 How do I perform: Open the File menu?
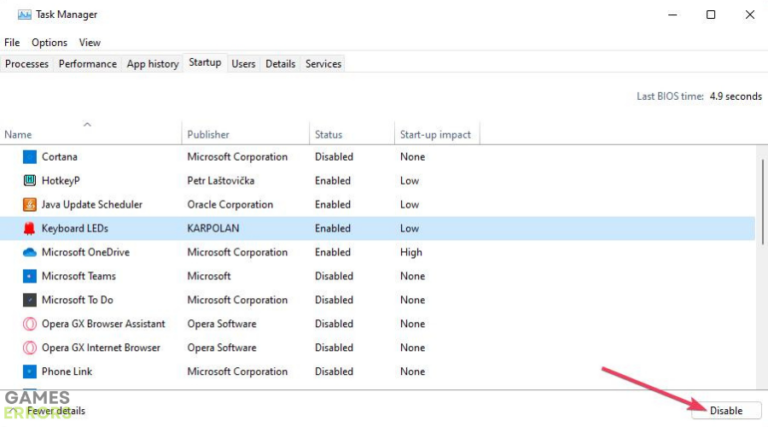12,43
